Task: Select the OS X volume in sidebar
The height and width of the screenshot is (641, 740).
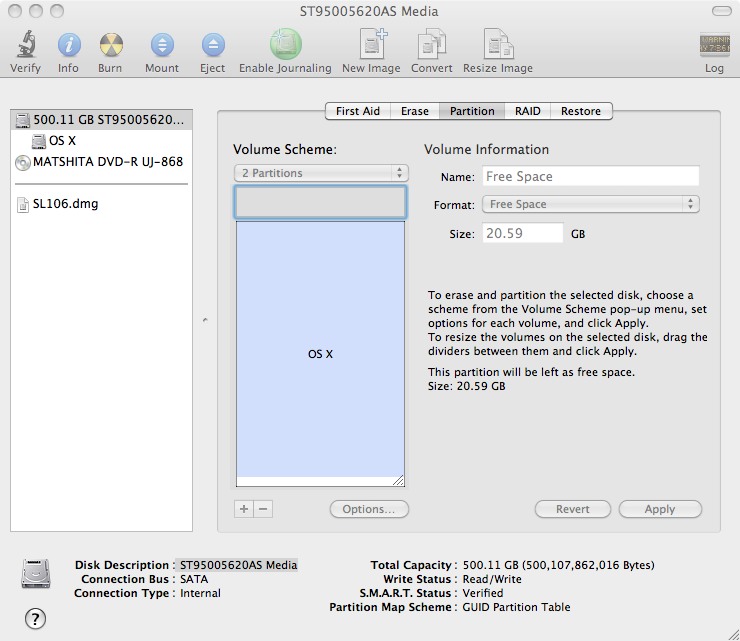Action: click(101, 141)
